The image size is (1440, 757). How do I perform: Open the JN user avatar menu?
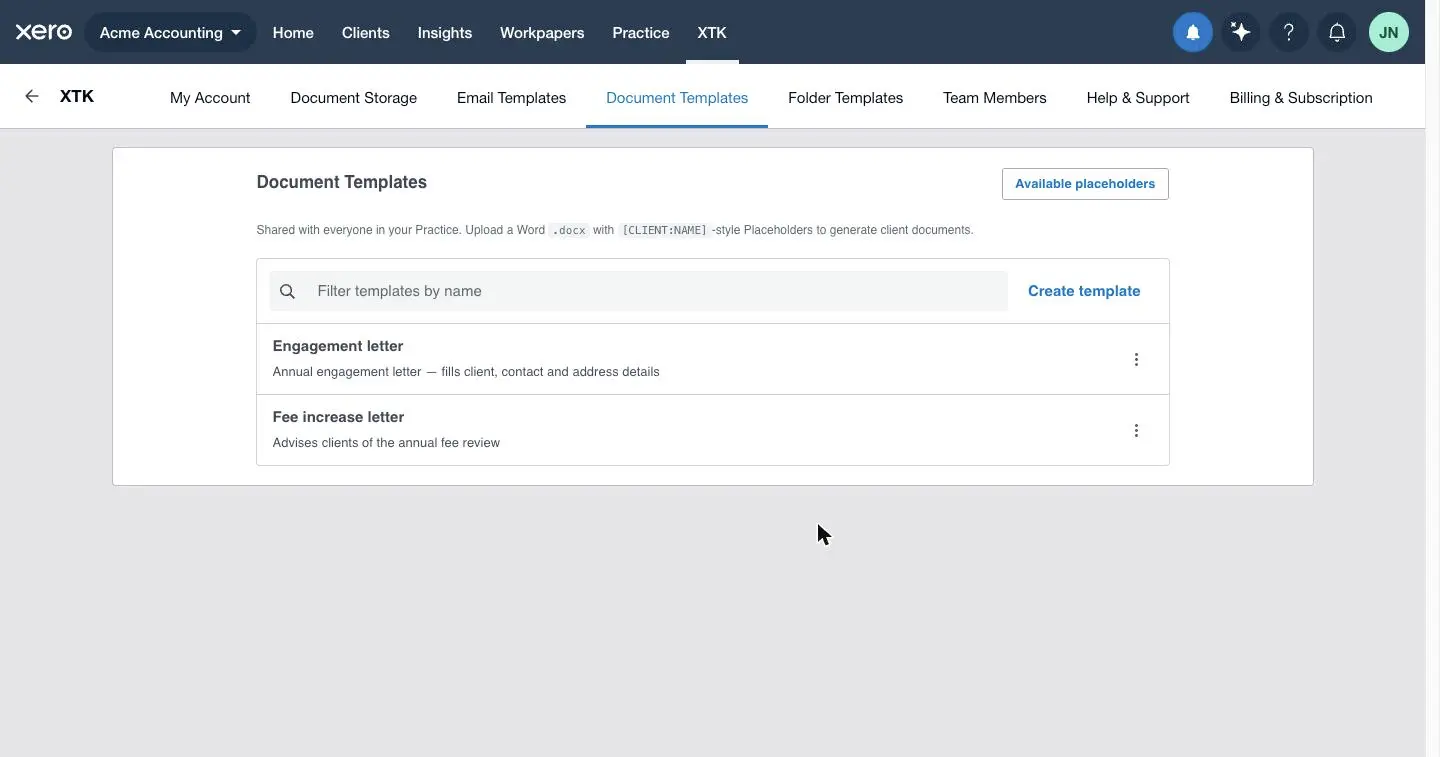pos(1388,33)
